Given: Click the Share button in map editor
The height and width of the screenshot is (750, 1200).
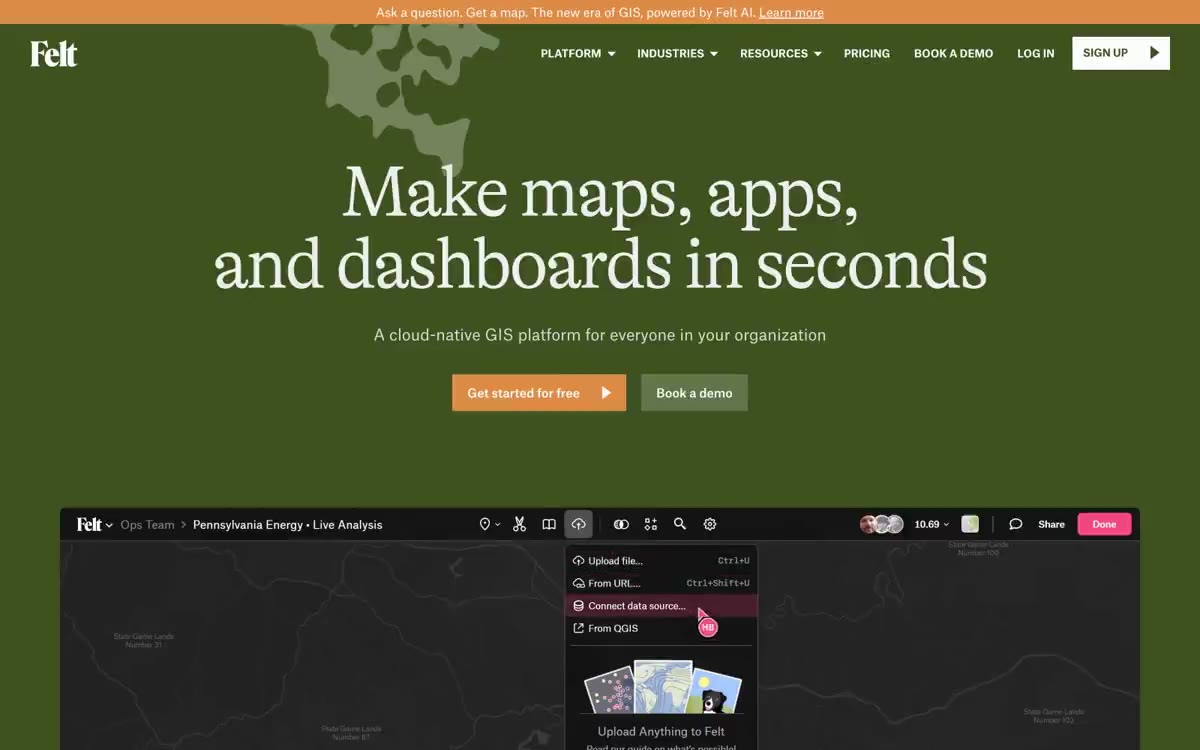Looking at the screenshot, I should point(1051,524).
